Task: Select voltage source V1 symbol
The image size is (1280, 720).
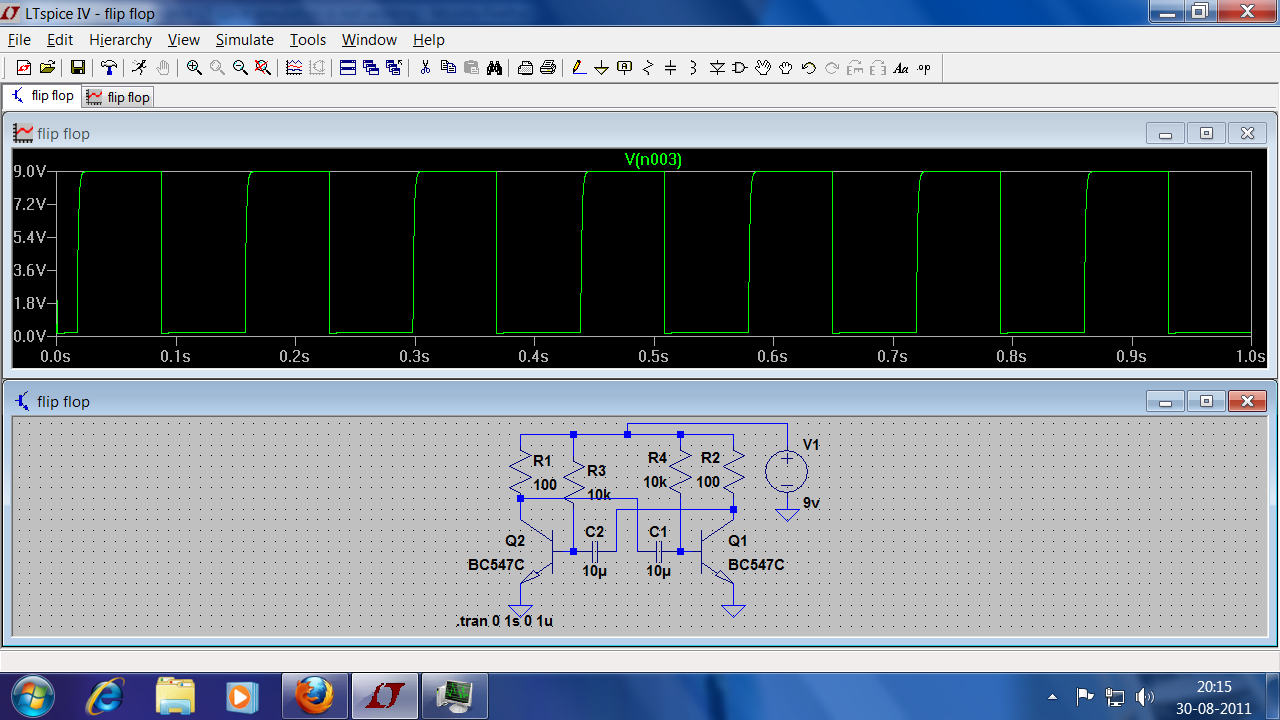Action: [x=787, y=471]
